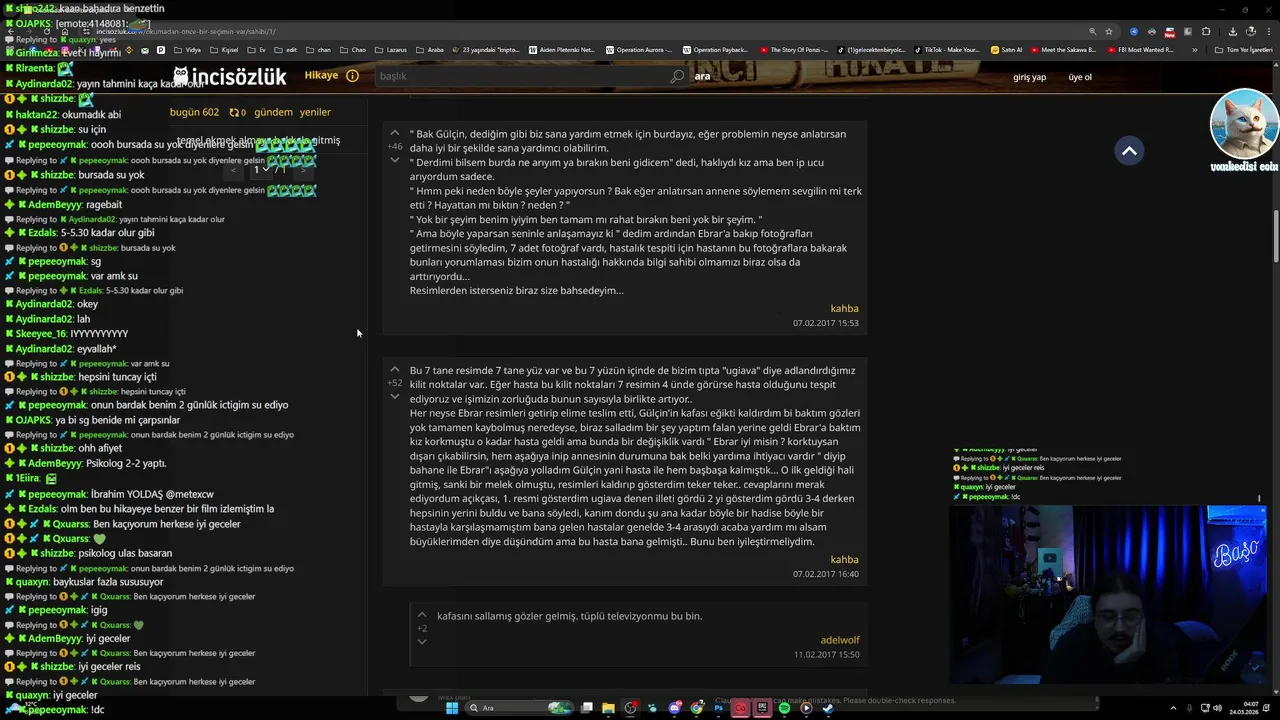The height and width of the screenshot is (720, 1280).
Task: Open the Windows Start menu
Action: coord(452,708)
